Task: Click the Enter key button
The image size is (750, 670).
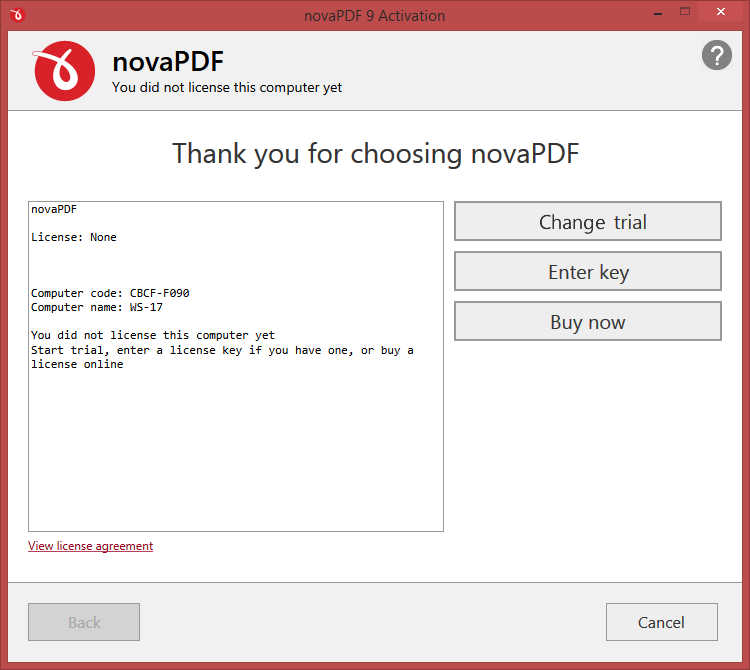Action: pos(588,272)
